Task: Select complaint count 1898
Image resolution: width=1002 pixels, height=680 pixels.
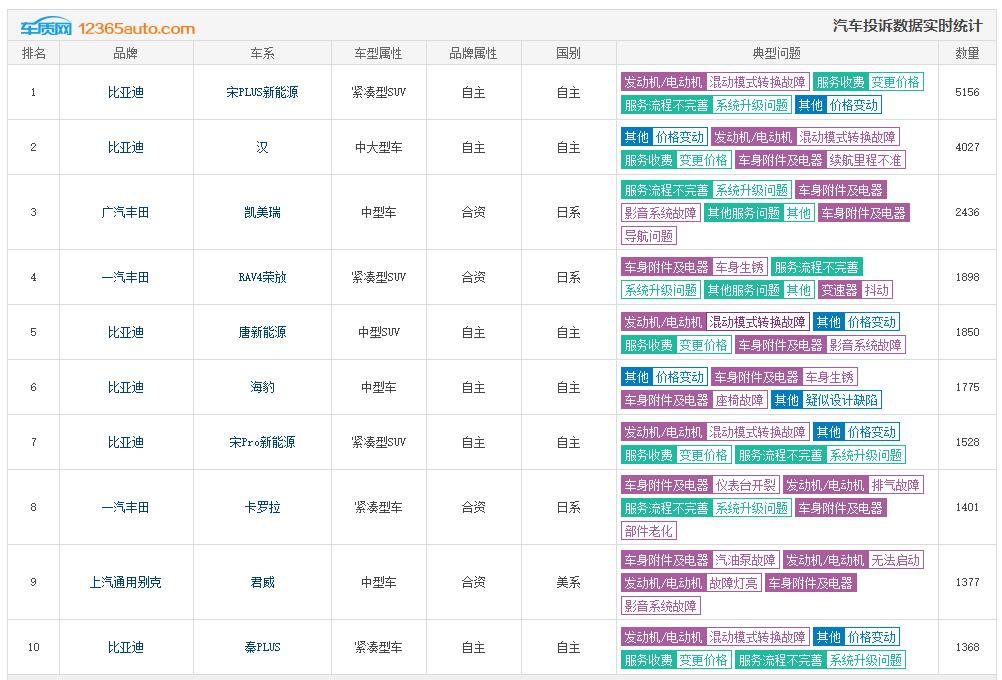Action: click(967, 277)
